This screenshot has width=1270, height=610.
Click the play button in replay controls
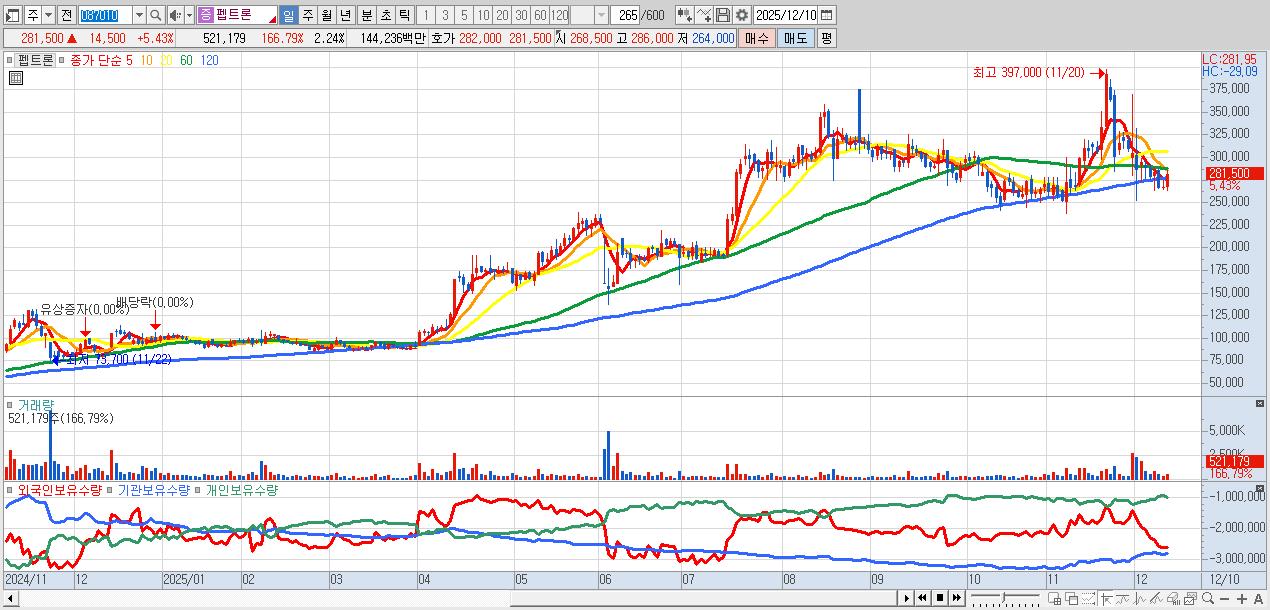pyautogui.click(x=907, y=598)
